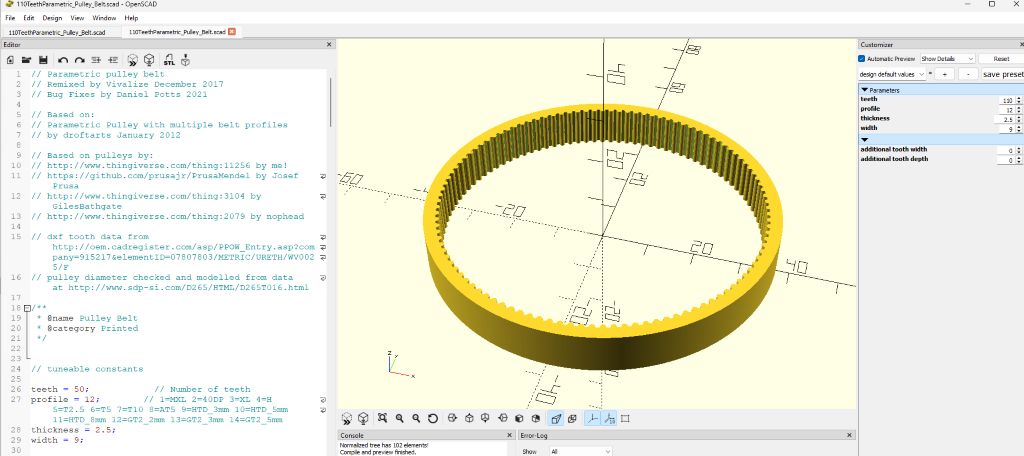Indent the selected code lines
Screen dimensions: 1024x456
point(112,60)
